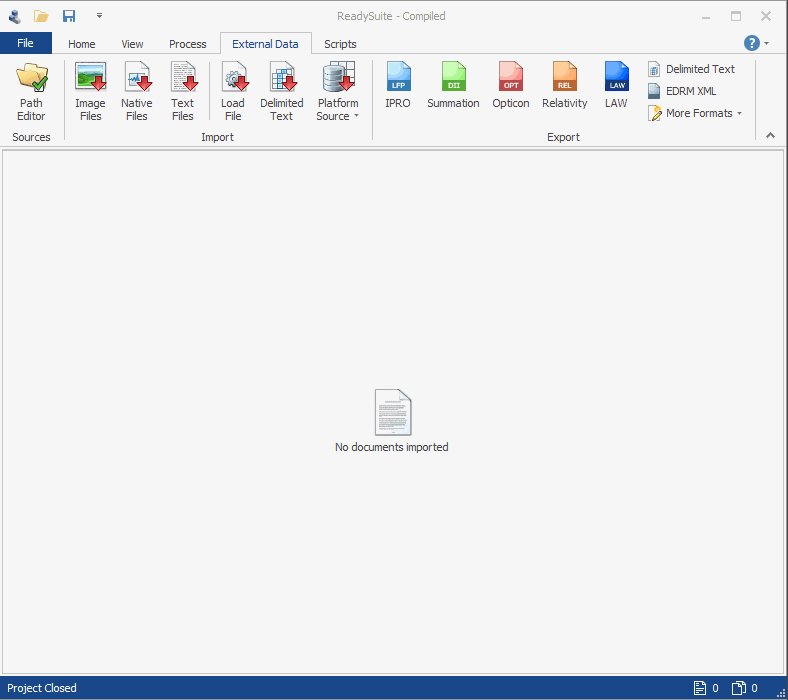Screen dimensions: 788x700
Task: Click the Native Files import icon
Action: point(136,91)
